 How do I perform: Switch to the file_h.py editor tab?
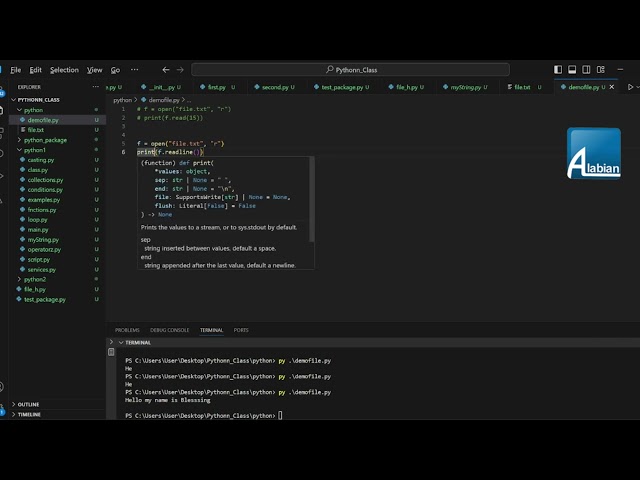tap(407, 87)
